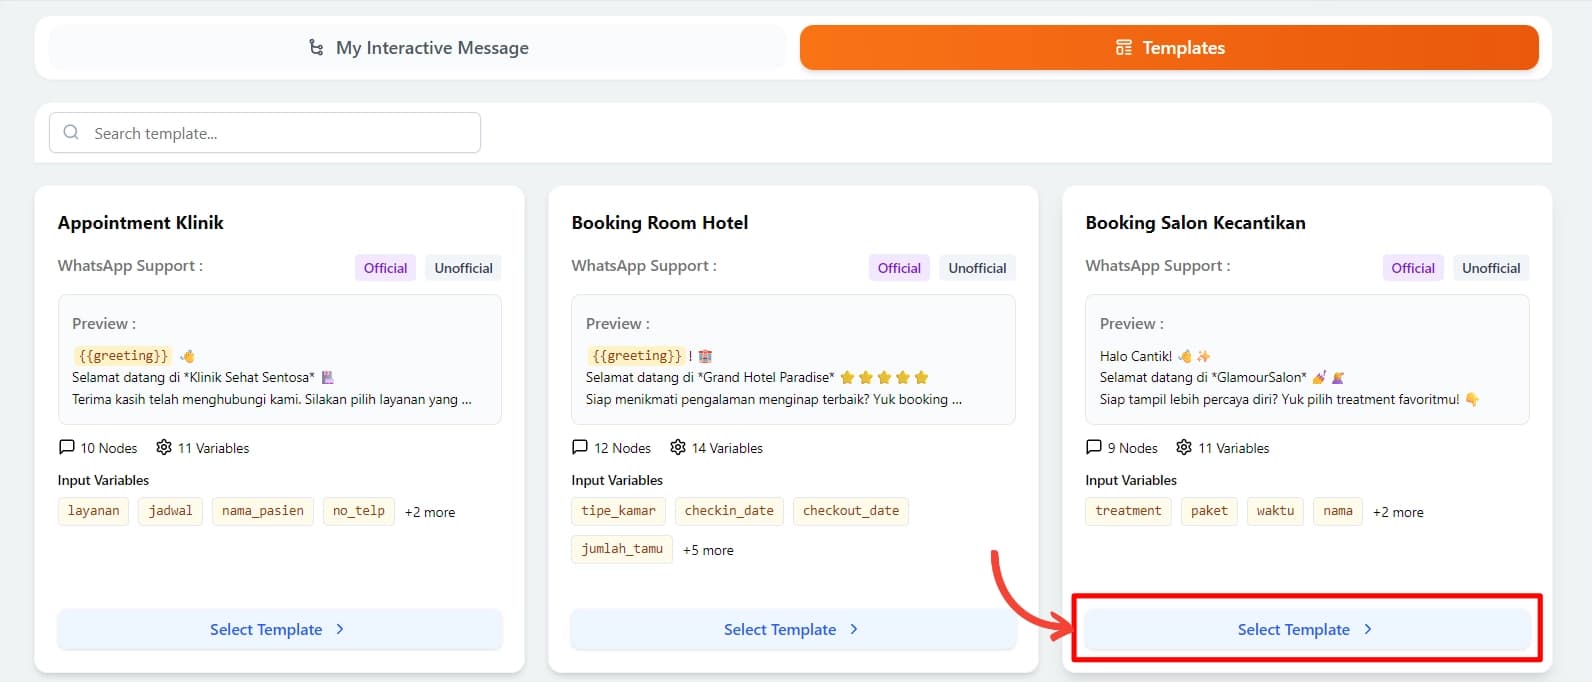Select Template for Appointment Klinik
Viewport: 1592px width, 682px height.
pyautogui.click(x=279, y=629)
